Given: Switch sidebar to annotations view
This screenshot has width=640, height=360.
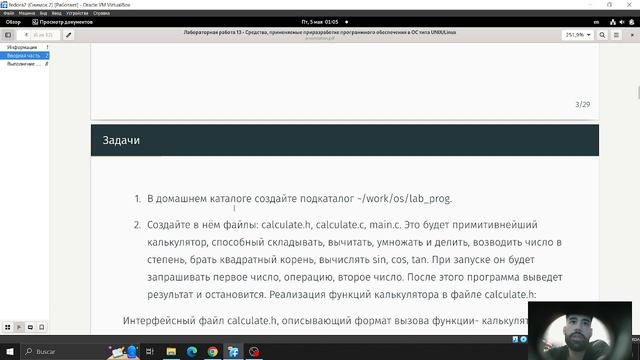Looking at the screenshot, I should (30, 327).
